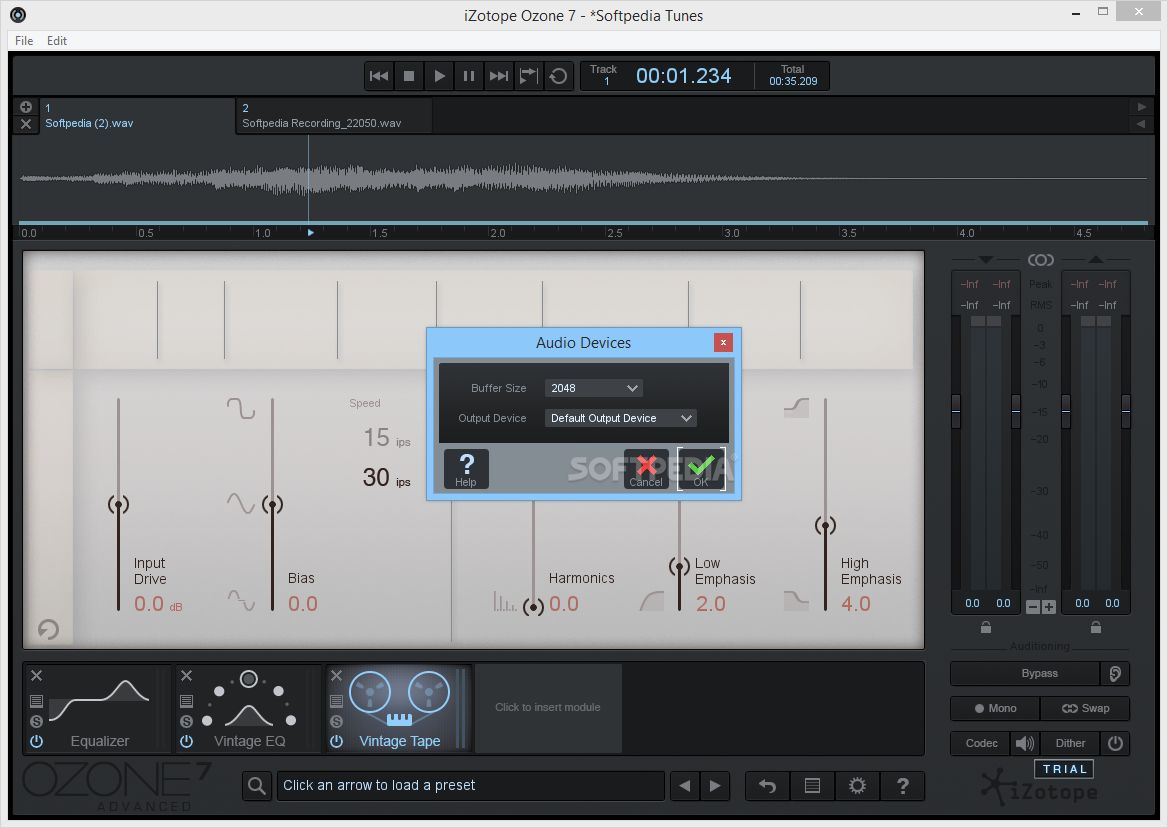Confirm with OK in Audio Devices dialog
Image resolution: width=1168 pixels, height=828 pixels.
click(701, 469)
